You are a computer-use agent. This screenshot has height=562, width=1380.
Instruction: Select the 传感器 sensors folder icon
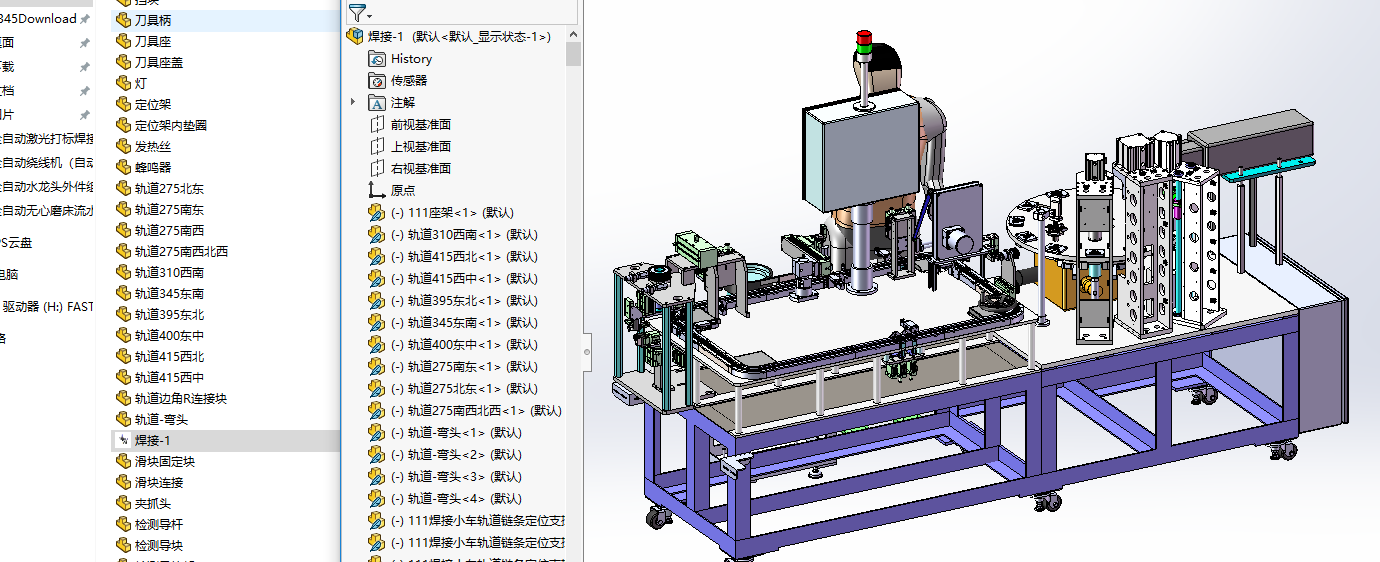click(x=377, y=81)
